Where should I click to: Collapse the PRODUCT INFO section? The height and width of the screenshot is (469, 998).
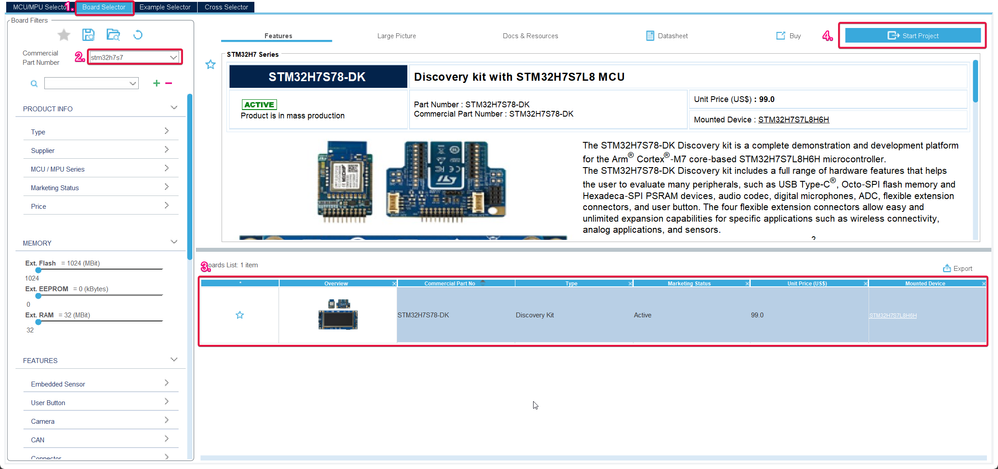pos(174,108)
